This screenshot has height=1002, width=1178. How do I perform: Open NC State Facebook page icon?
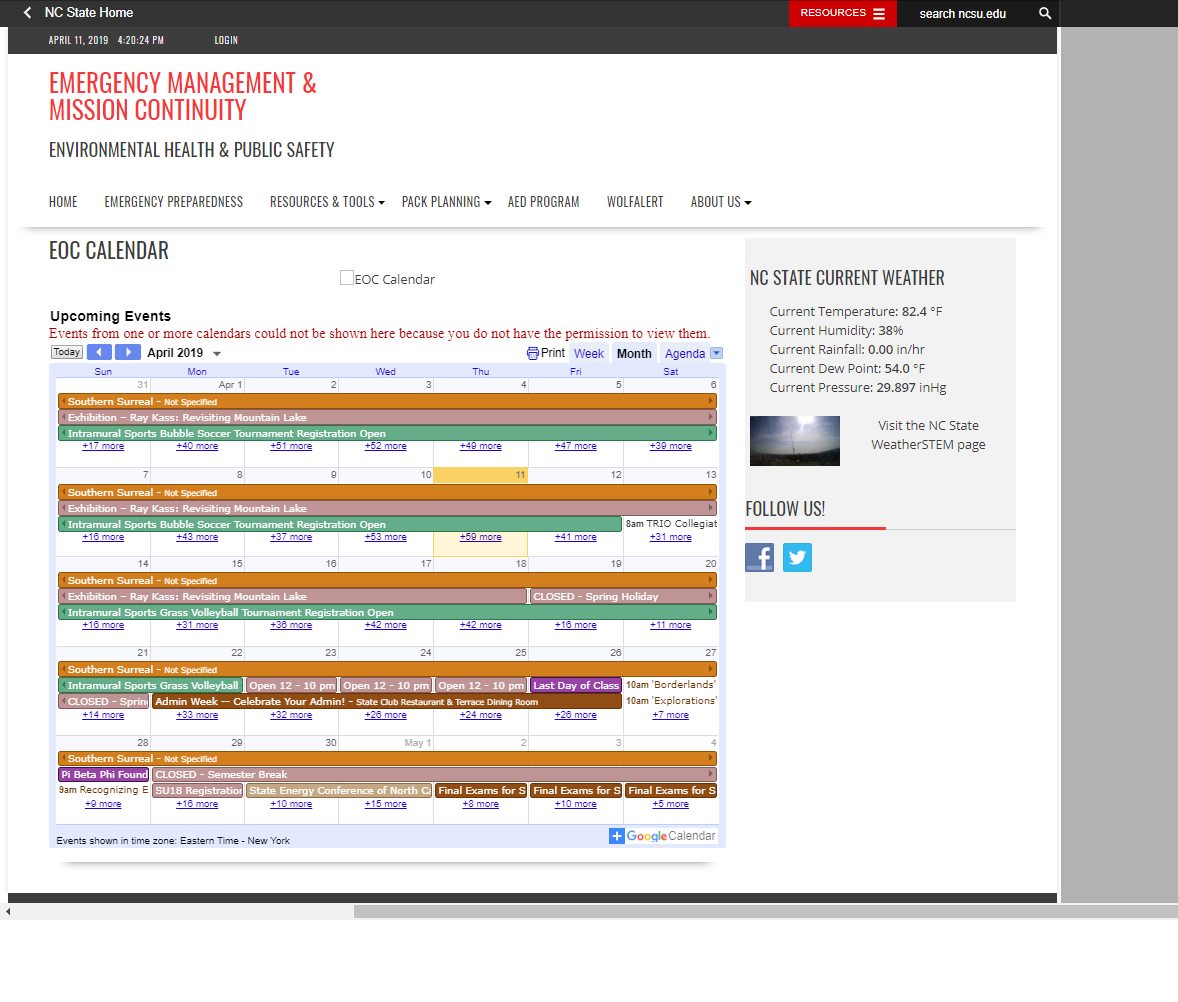tap(760, 557)
